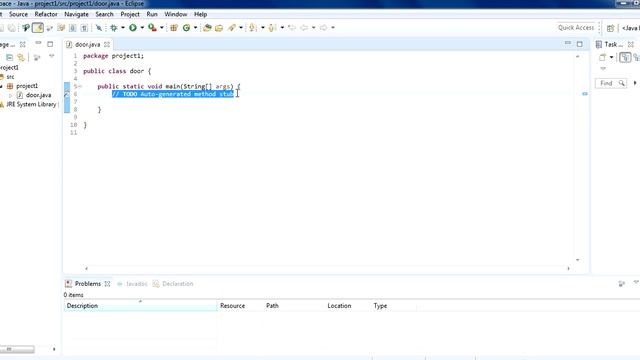Open Search dropdown arrow
This screenshot has width=640, height=360.
click(x=241, y=28)
